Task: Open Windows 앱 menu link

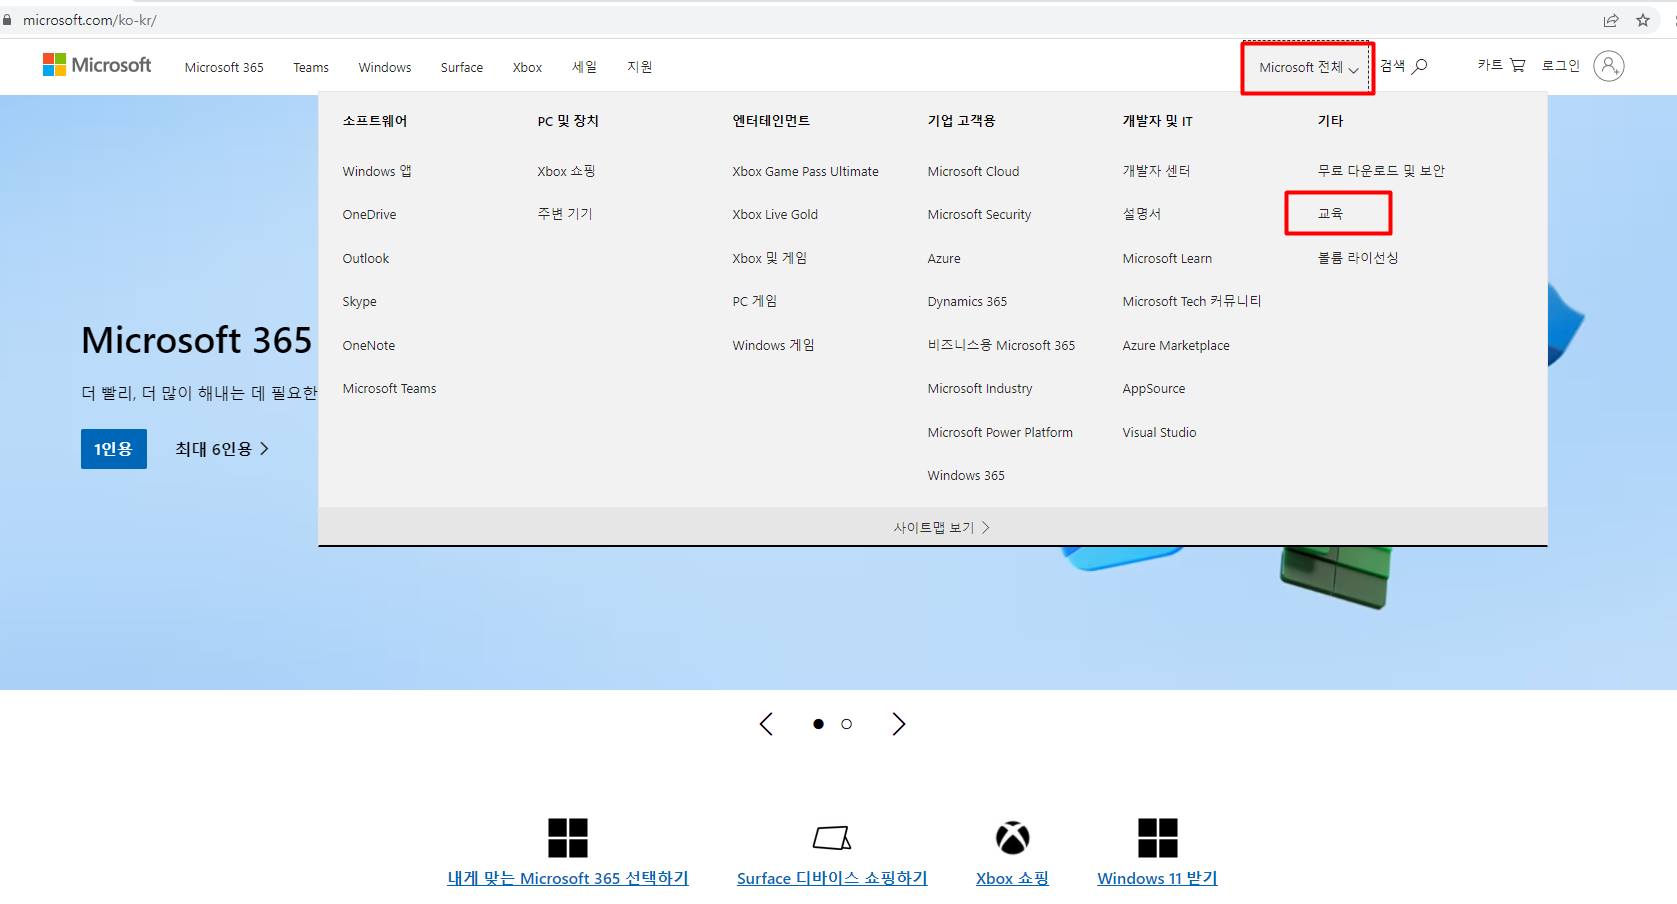Action: click(377, 171)
